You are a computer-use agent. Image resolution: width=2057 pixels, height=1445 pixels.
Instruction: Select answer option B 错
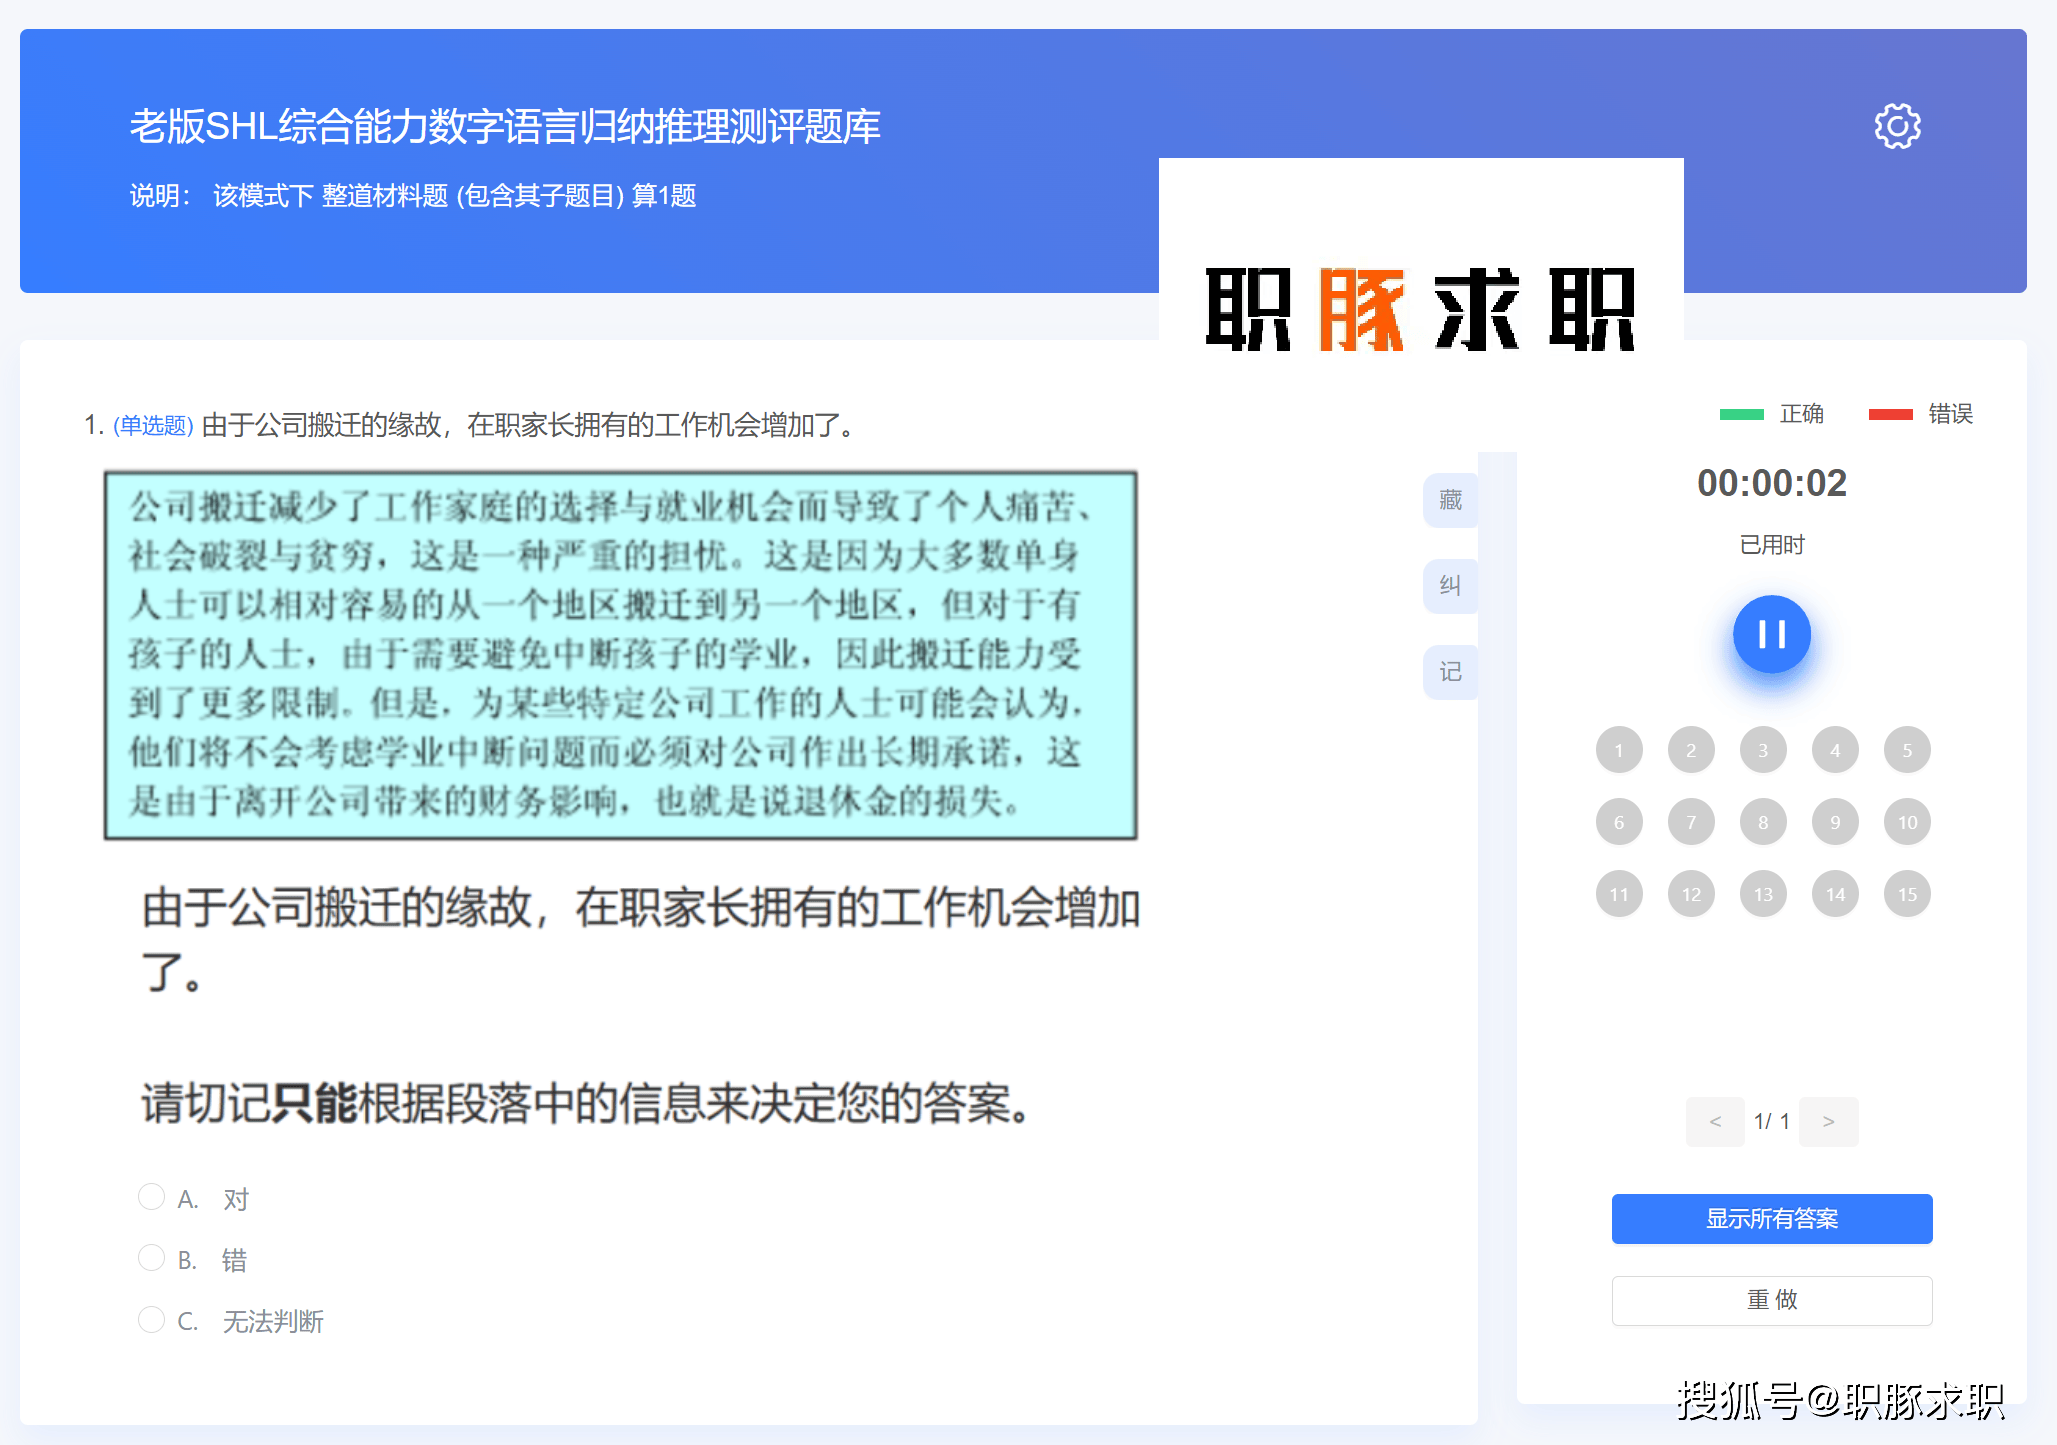pyautogui.click(x=152, y=1258)
